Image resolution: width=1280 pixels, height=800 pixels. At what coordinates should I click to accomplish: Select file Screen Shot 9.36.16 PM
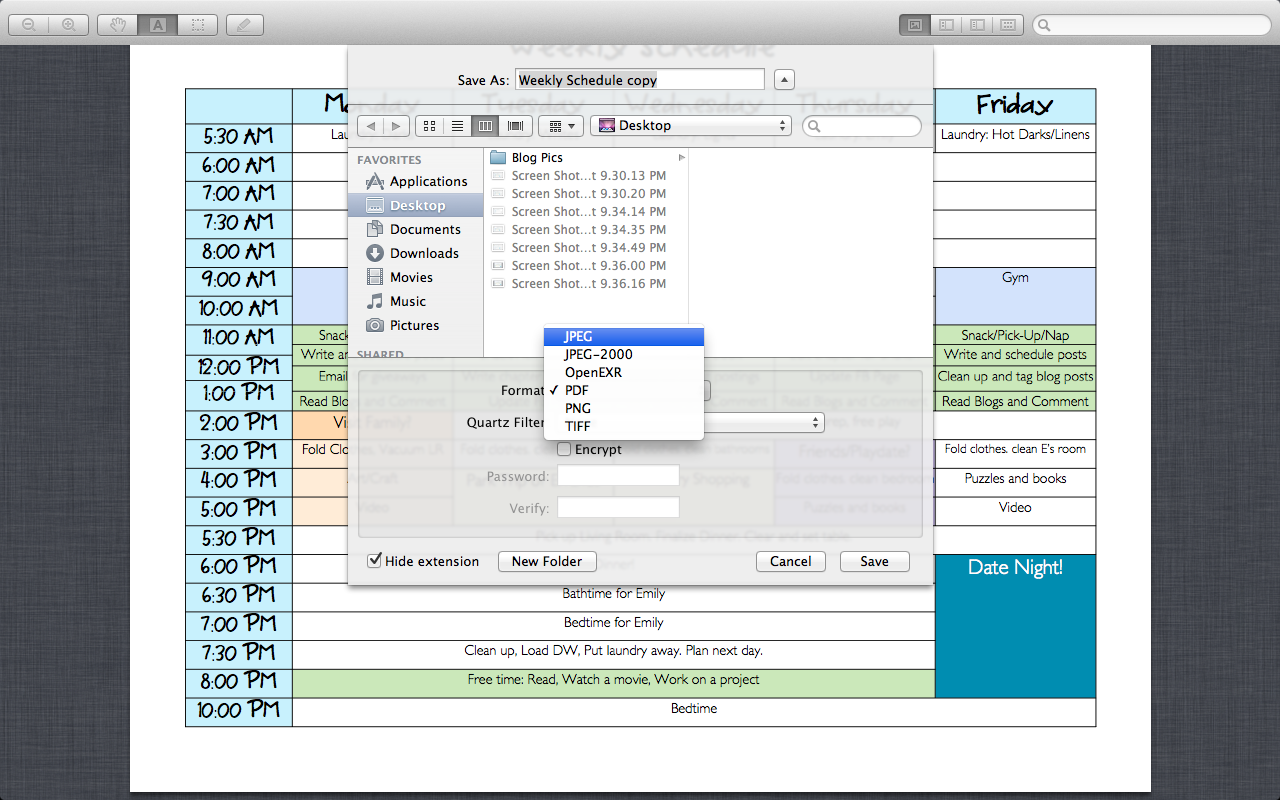point(586,283)
